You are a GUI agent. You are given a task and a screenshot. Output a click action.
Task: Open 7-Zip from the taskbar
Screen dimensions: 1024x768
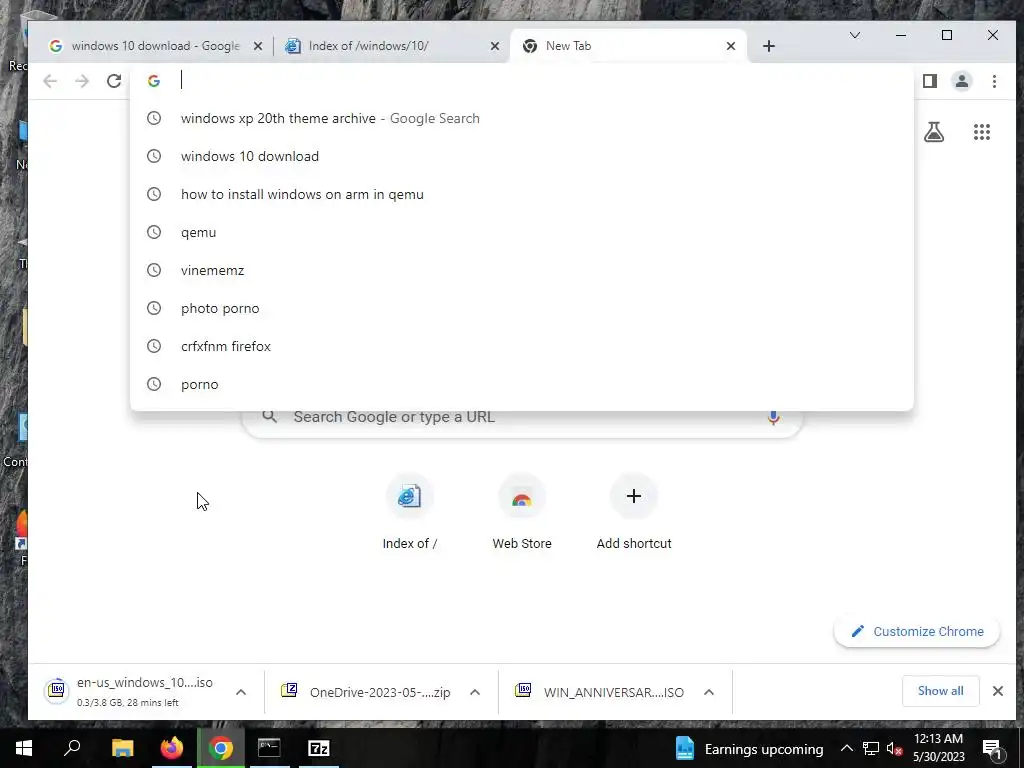[318, 748]
